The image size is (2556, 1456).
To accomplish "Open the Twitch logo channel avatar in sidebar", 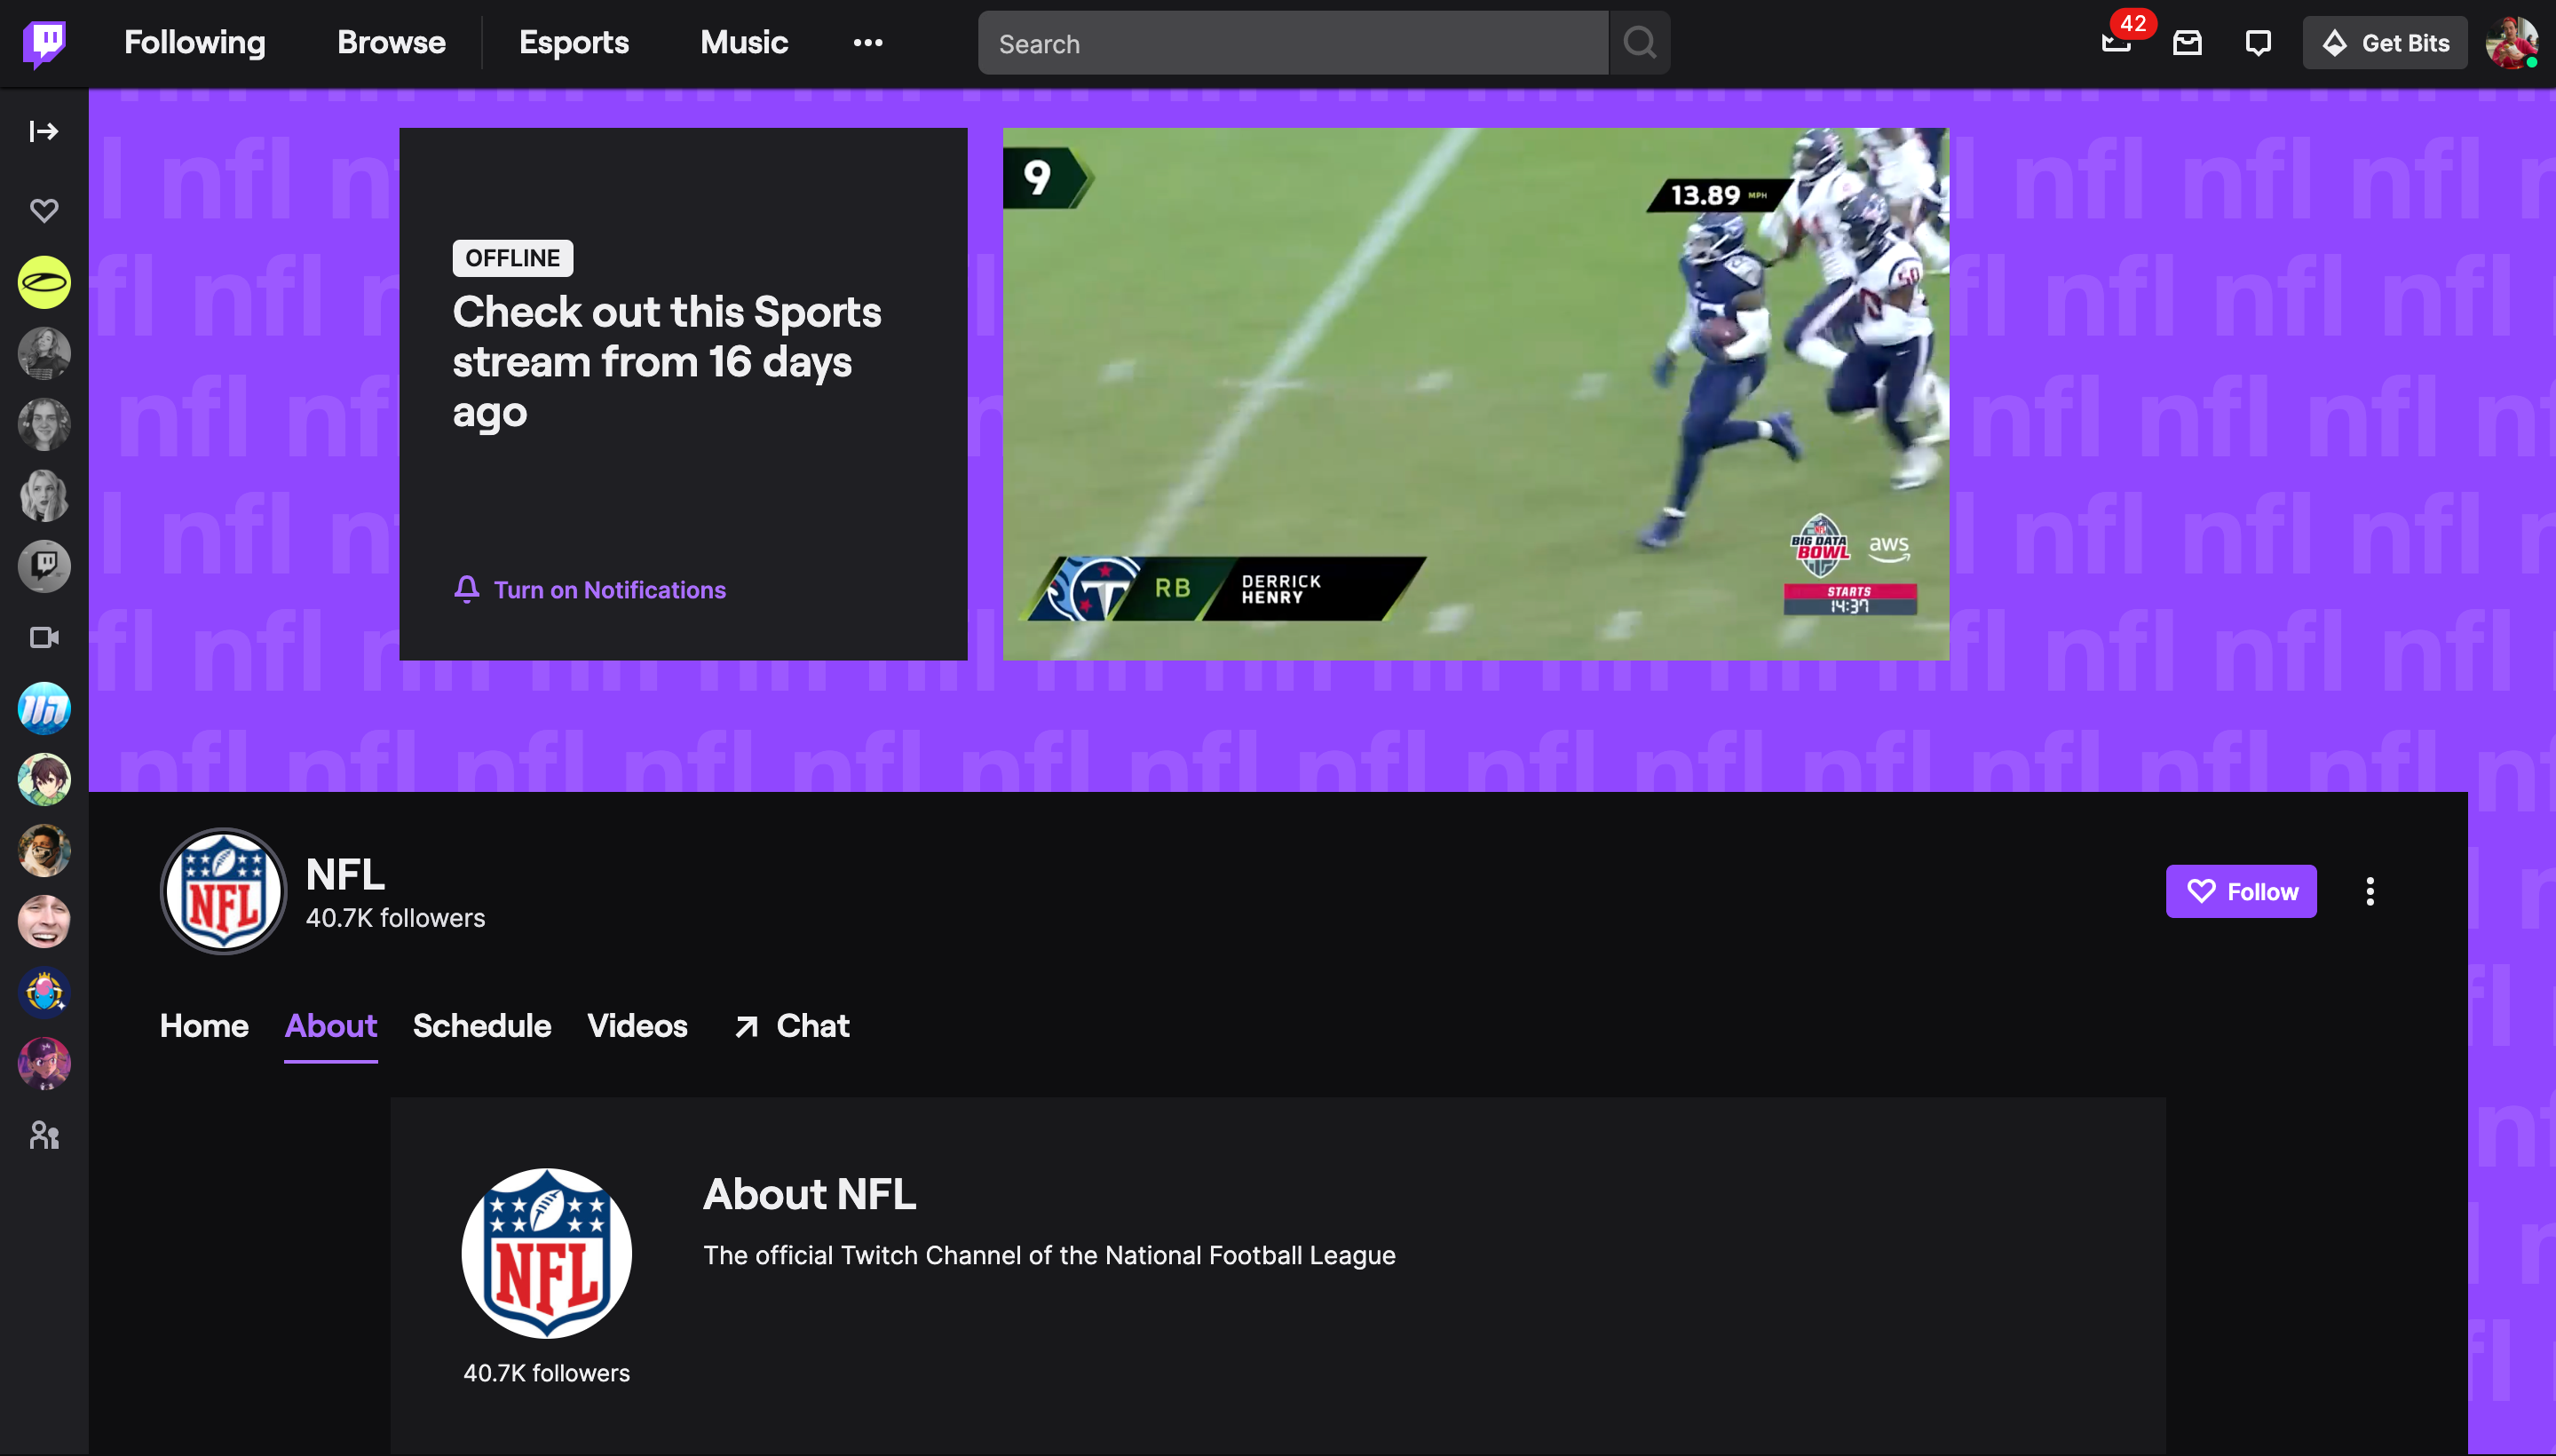I will coord(44,566).
